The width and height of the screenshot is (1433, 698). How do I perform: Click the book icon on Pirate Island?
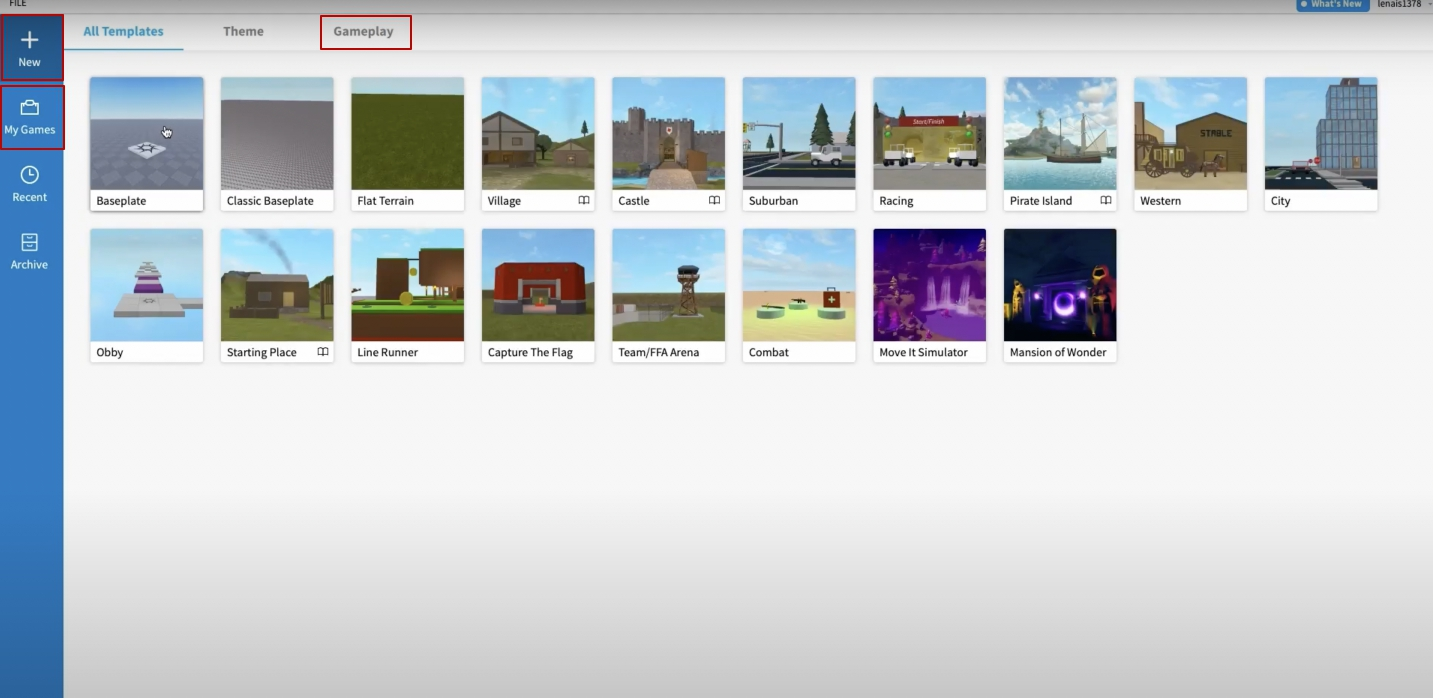(x=1106, y=201)
